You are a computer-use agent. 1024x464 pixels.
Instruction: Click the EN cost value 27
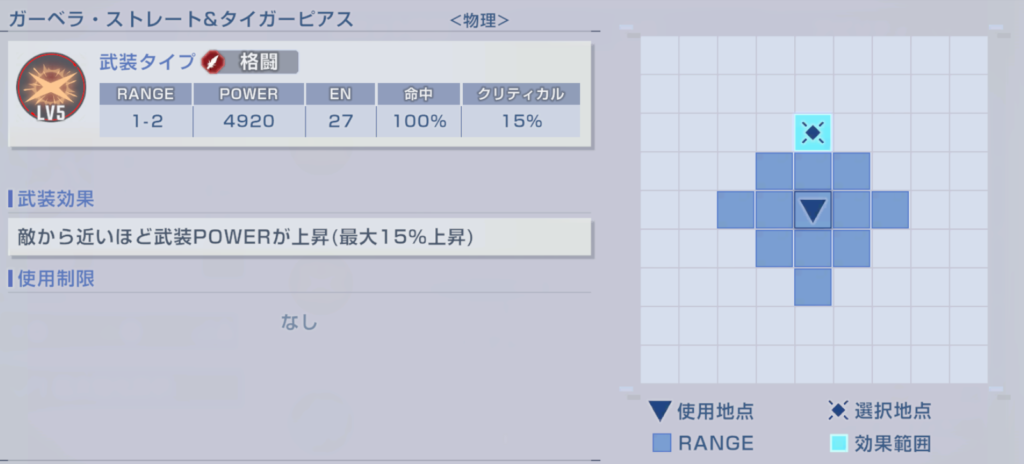click(341, 122)
